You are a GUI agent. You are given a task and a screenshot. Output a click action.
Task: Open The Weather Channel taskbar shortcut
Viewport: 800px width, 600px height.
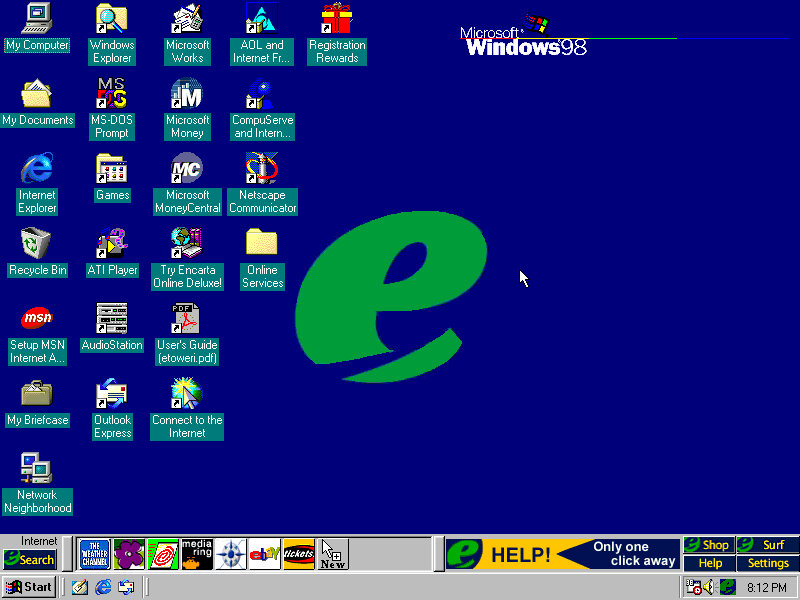[x=95, y=554]
